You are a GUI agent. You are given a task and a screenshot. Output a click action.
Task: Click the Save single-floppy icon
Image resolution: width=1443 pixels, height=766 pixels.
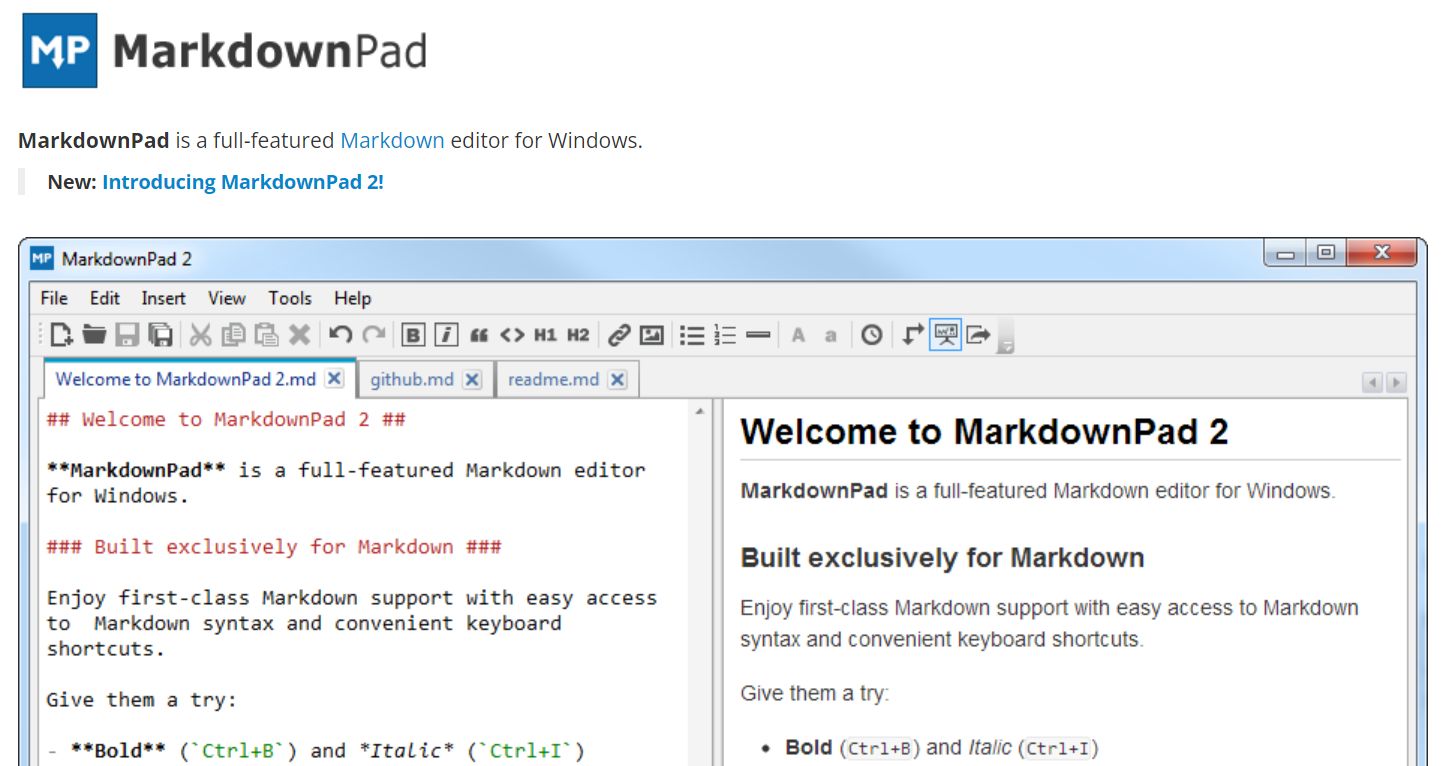click(x=127, y=335)
